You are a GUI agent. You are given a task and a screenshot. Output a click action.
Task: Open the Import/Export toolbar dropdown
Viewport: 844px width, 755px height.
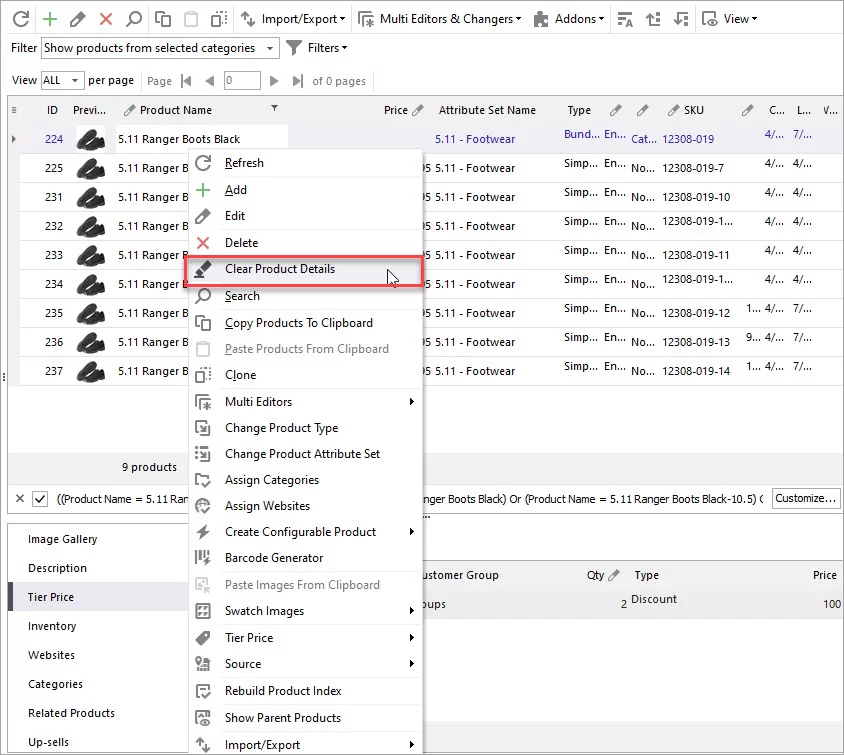(x=293, y=19)
